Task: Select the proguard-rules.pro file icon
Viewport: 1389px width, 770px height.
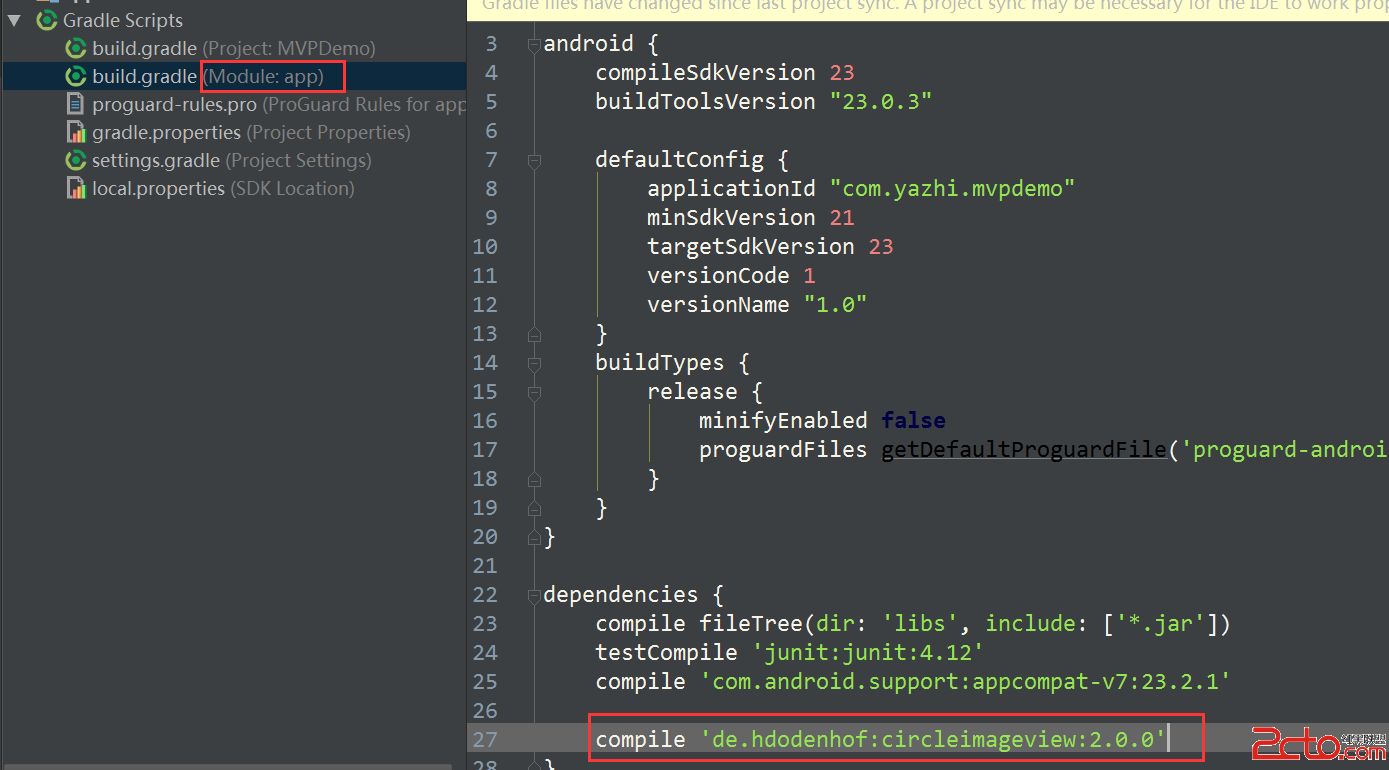Action: (x=76, y=103)
